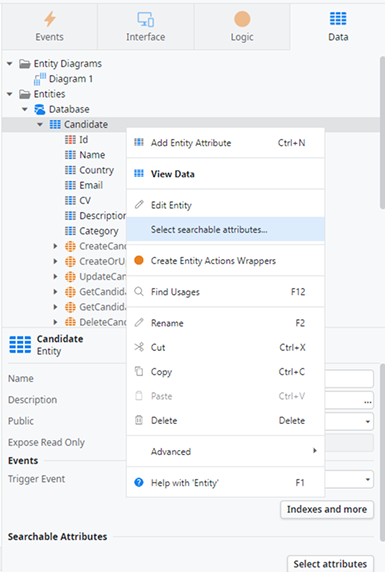
Task: Click the Indexes and more button
Action: 327,509
